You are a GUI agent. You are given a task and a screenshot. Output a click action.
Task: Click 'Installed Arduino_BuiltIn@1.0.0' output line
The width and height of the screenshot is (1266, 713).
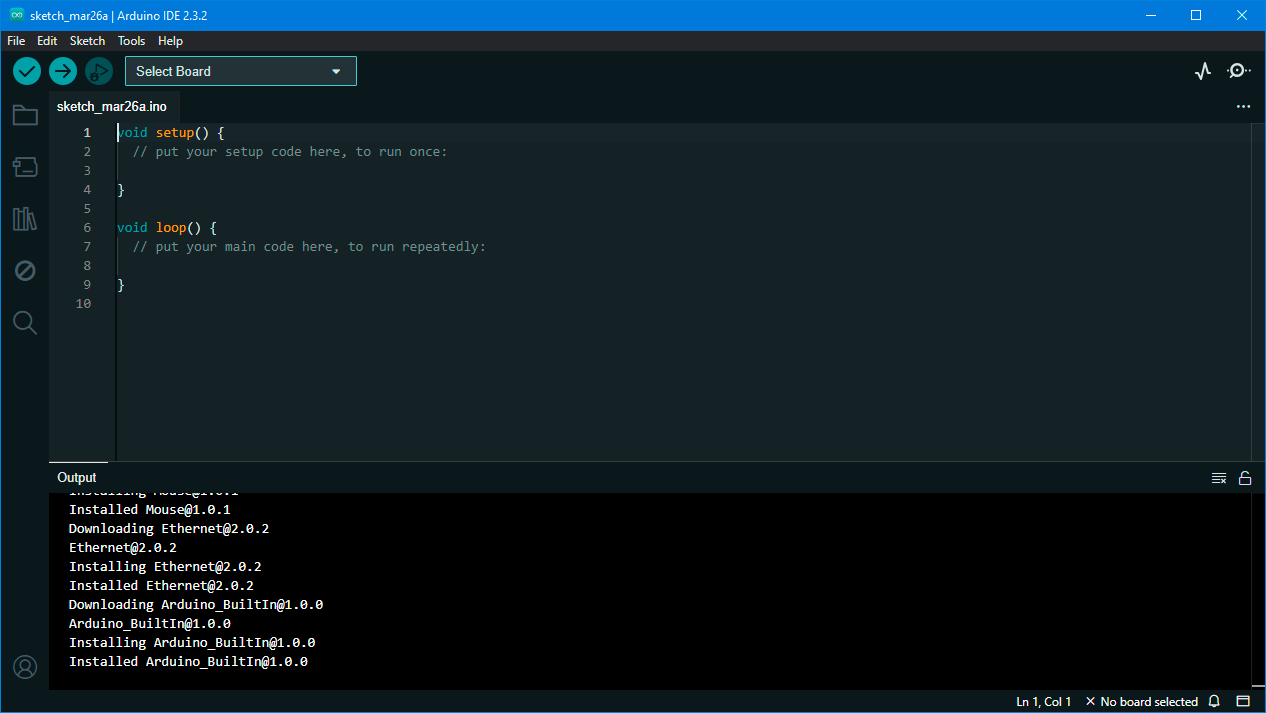coord(188,662)
